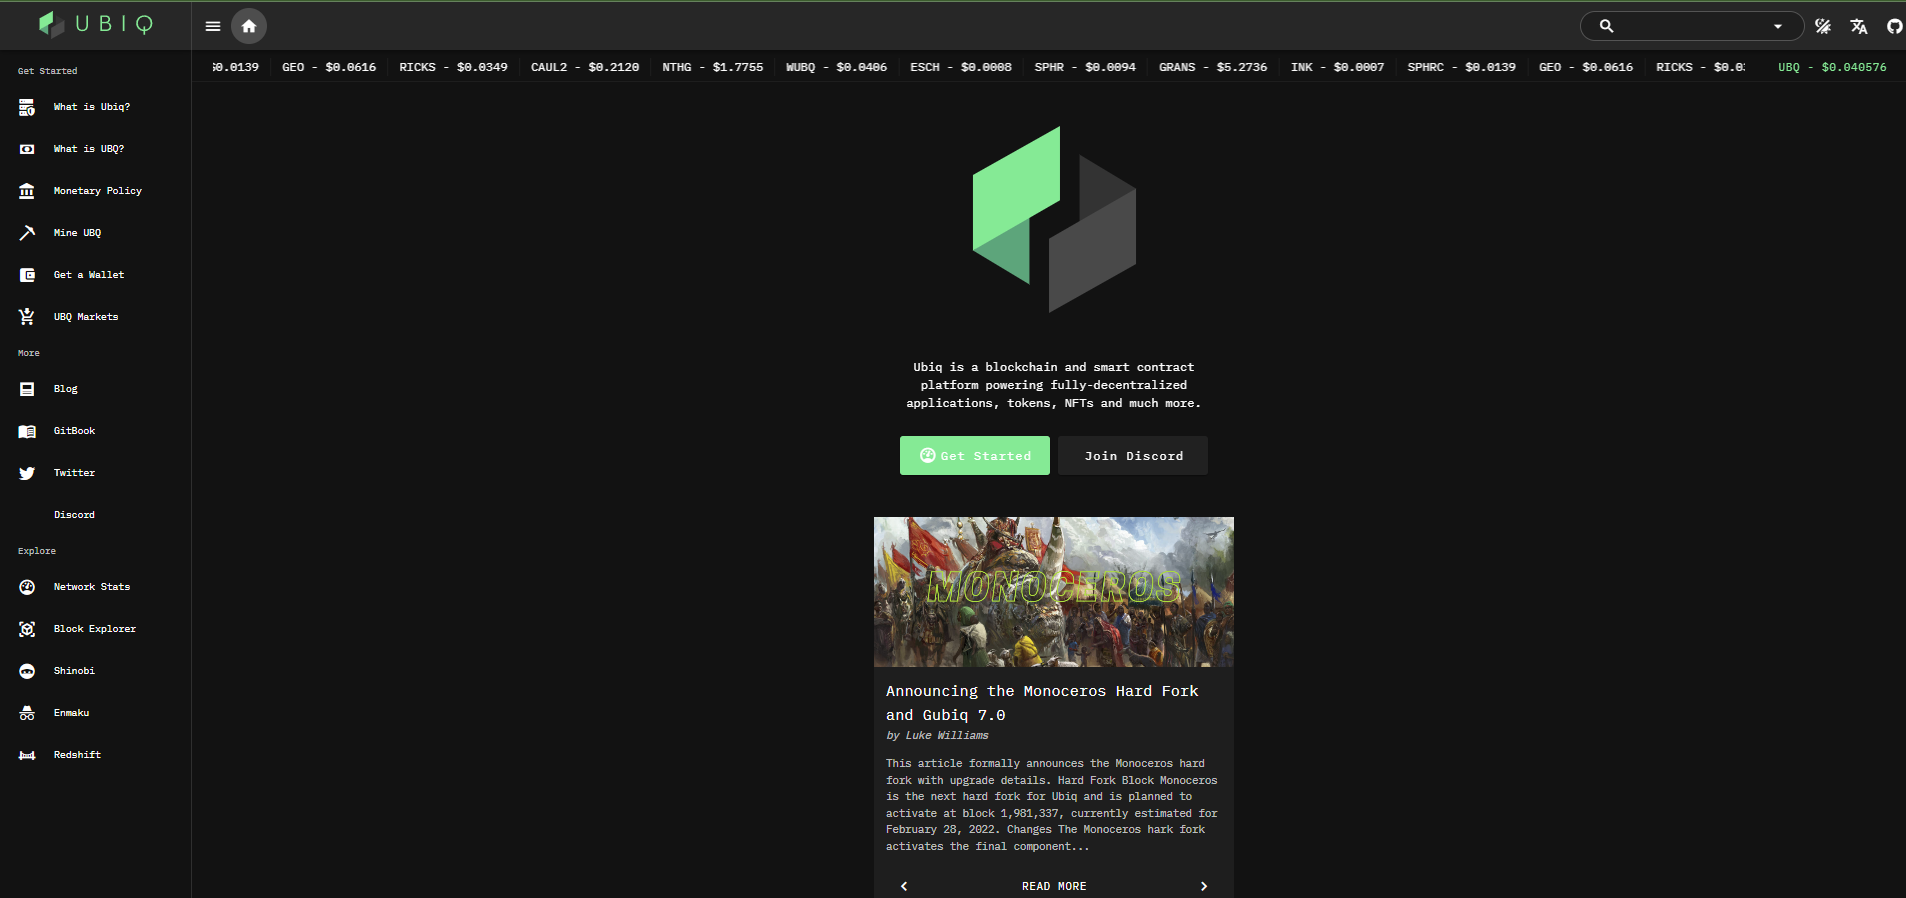Click the Enmaku sidebar icon
The image size is (1906, 898).
click(27, 713)
